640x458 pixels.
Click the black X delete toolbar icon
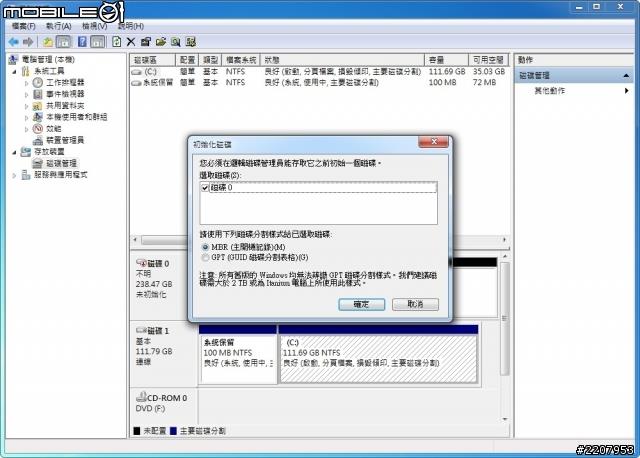tap(131, 42)
